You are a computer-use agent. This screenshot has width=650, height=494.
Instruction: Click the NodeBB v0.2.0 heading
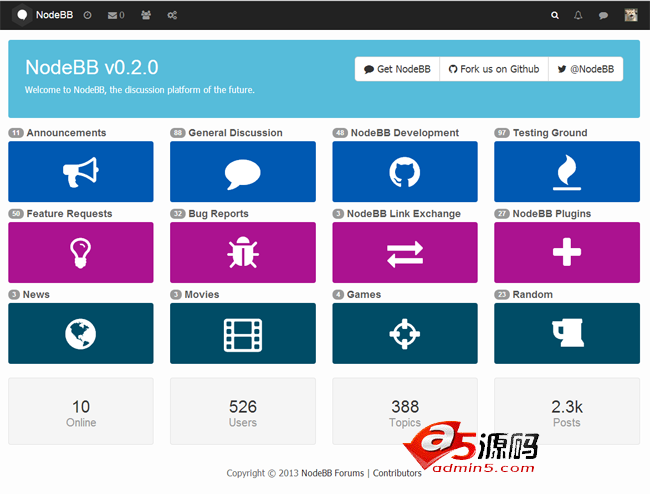(92, 68)
